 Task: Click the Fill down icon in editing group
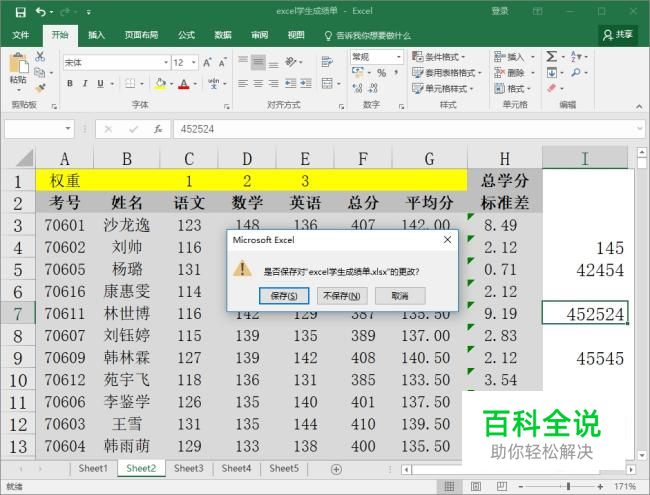[x=551, y=73]
